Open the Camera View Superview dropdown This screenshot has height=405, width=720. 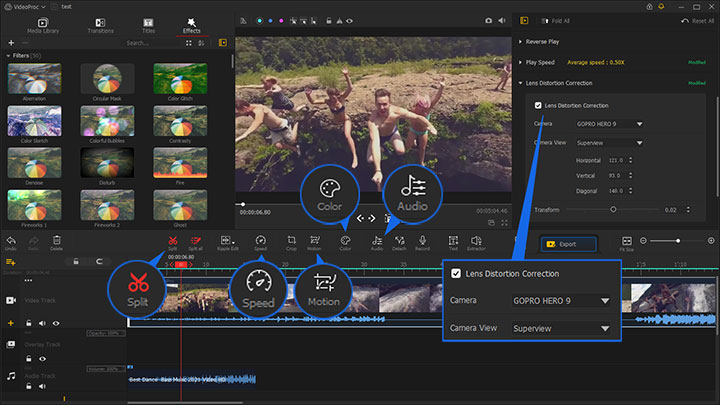pos(608,143)
